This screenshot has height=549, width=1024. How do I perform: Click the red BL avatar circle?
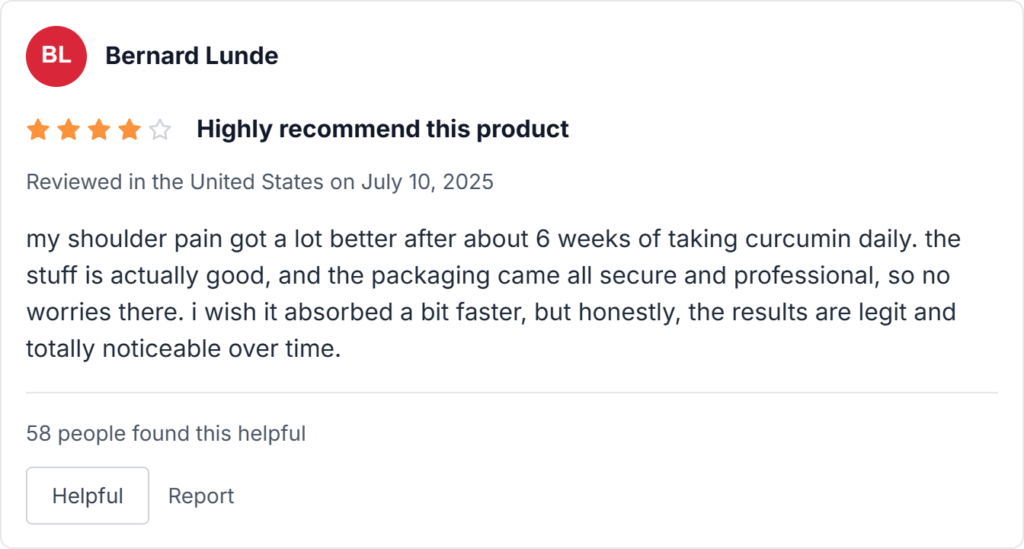[x=56, y=56]
